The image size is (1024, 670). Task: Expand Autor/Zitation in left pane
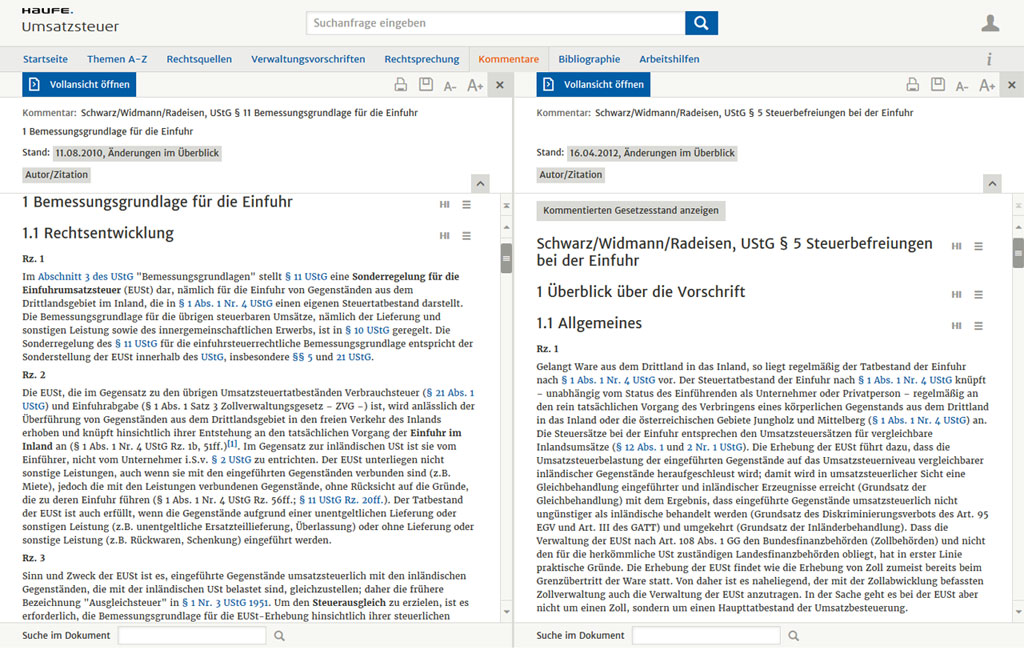(56, 175)
